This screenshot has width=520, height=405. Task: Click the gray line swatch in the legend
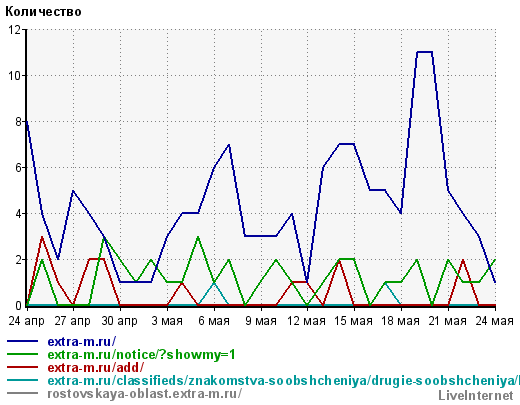click(22, 393)
